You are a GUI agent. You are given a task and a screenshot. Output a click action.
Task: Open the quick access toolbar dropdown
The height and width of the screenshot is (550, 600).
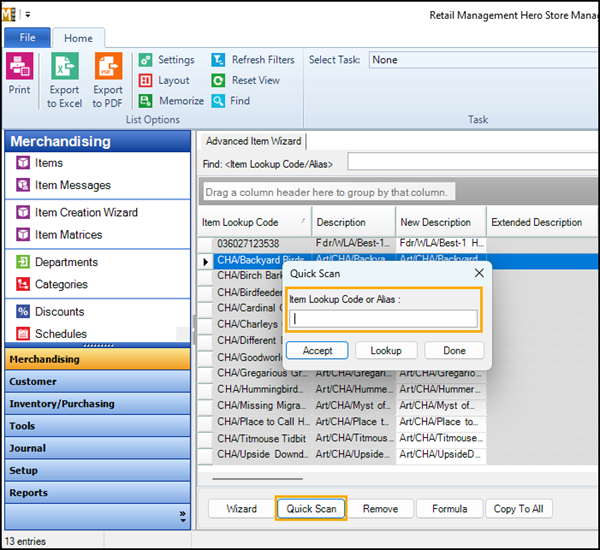coord(28,15)
